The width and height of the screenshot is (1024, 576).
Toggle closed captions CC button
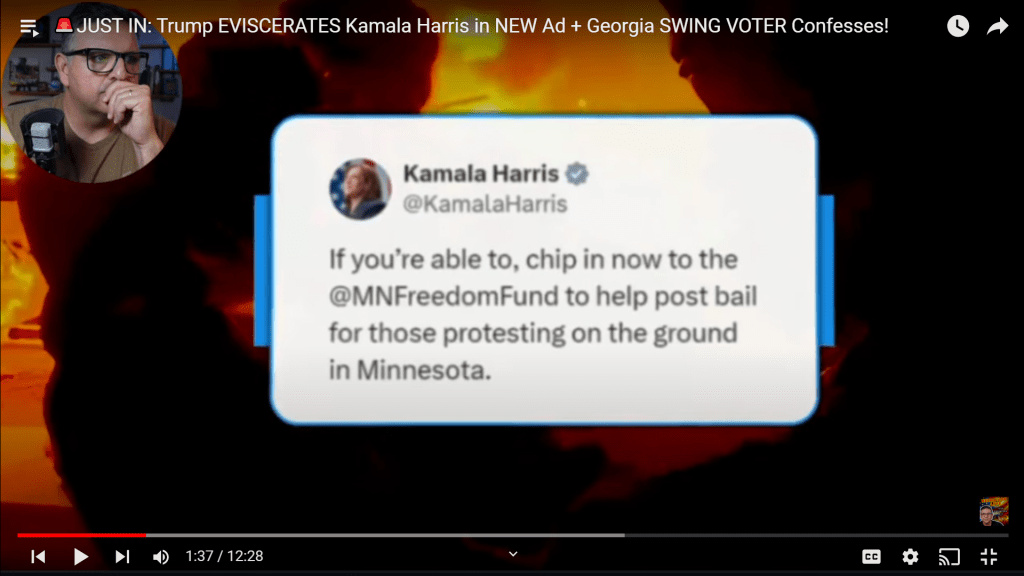pos(871,556)
